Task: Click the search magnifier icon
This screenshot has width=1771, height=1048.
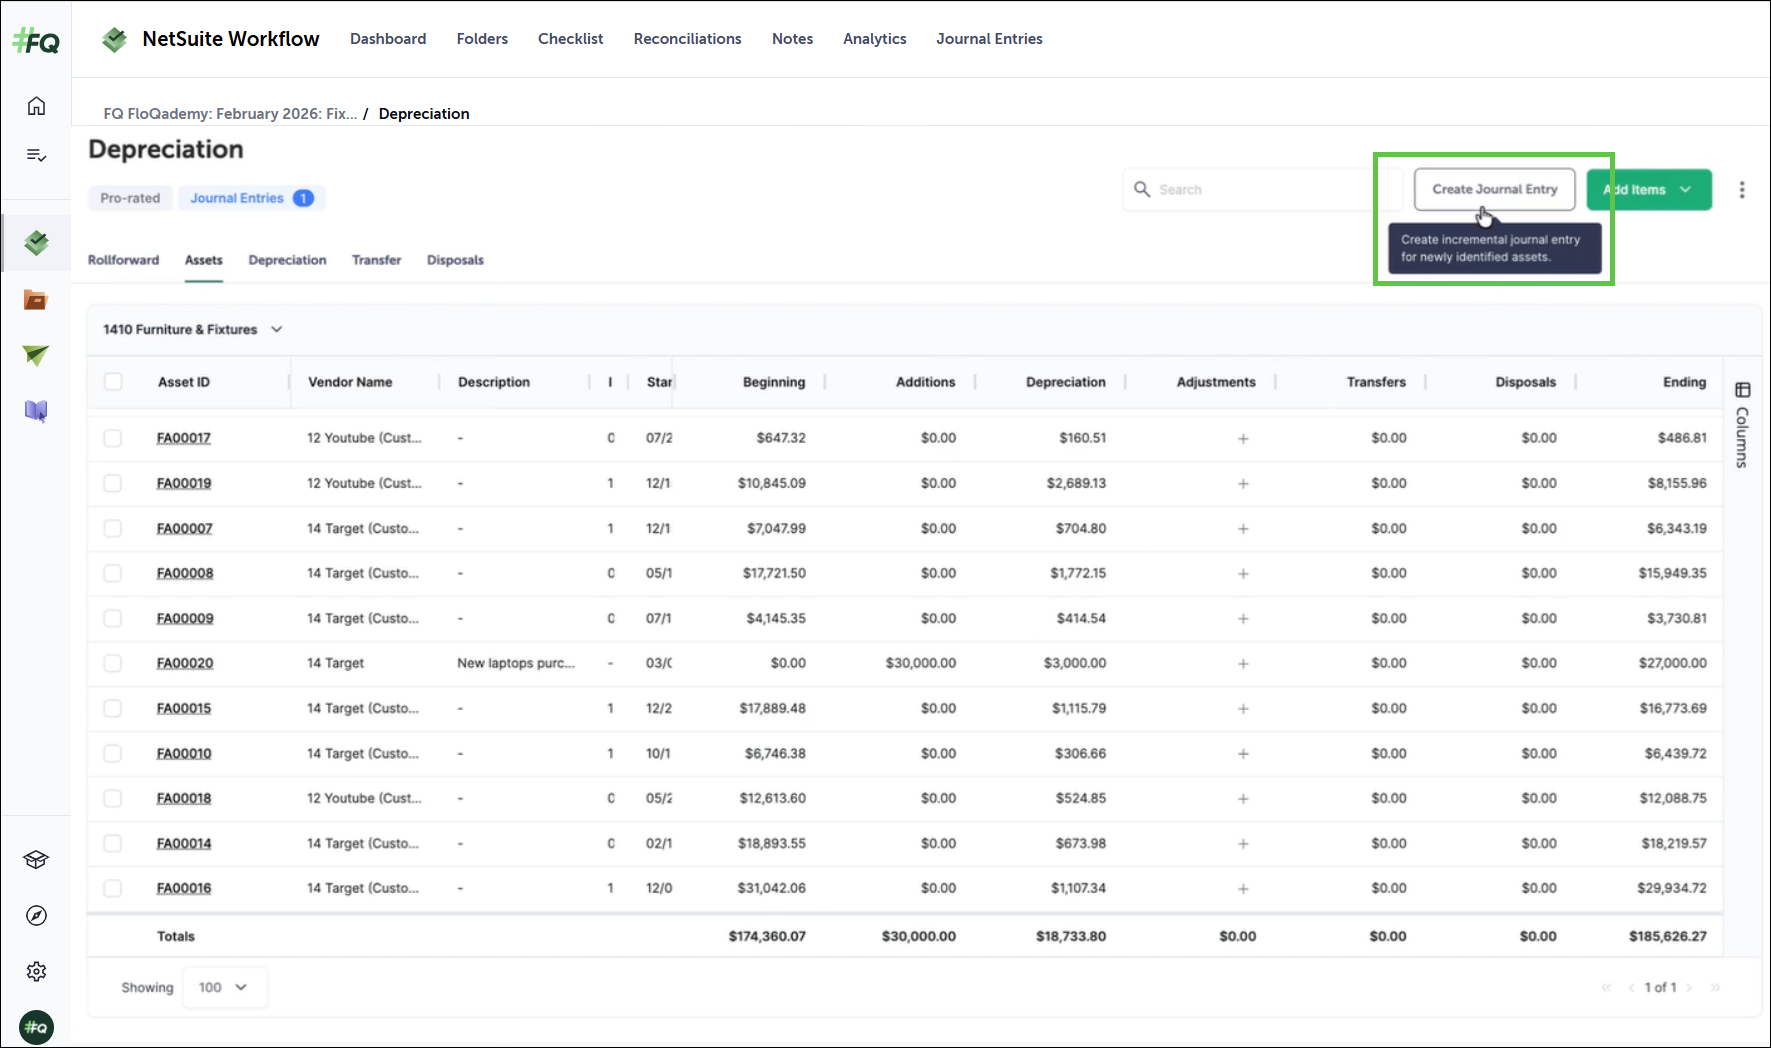Action: (1142, 189)
